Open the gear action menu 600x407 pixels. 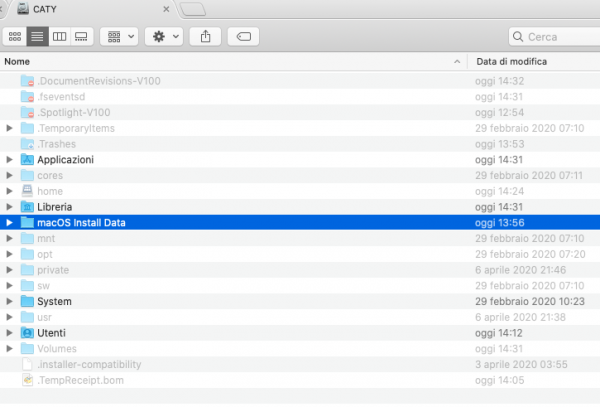[x=164, y=37]
